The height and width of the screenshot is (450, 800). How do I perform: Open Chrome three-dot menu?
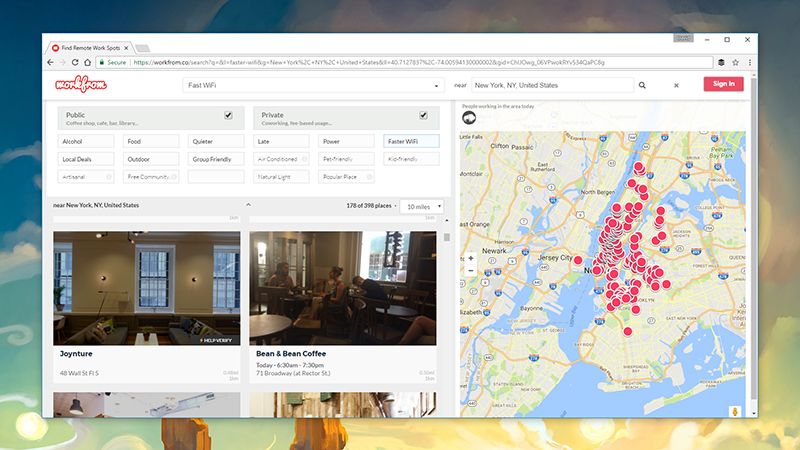749,62
